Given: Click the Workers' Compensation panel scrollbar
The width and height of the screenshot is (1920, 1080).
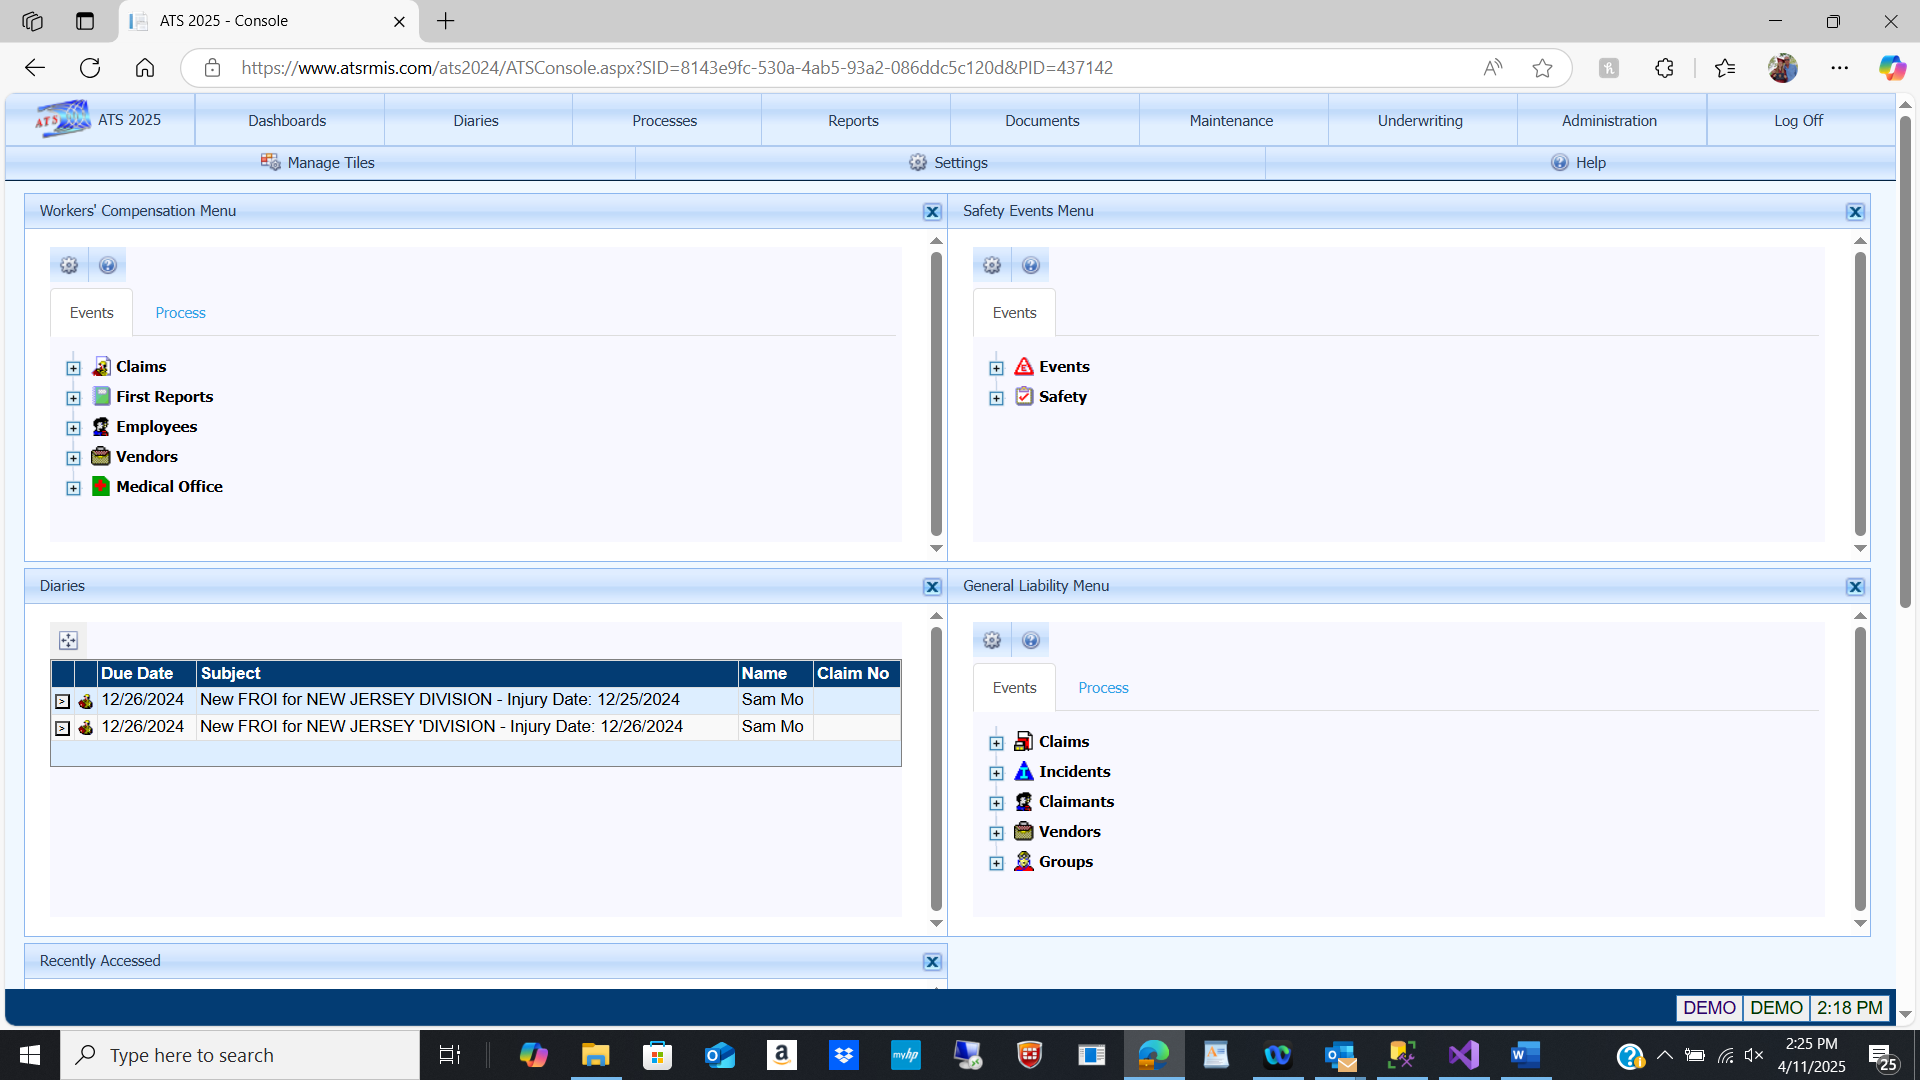Looking at the screenshot, I should click(936, 394).
